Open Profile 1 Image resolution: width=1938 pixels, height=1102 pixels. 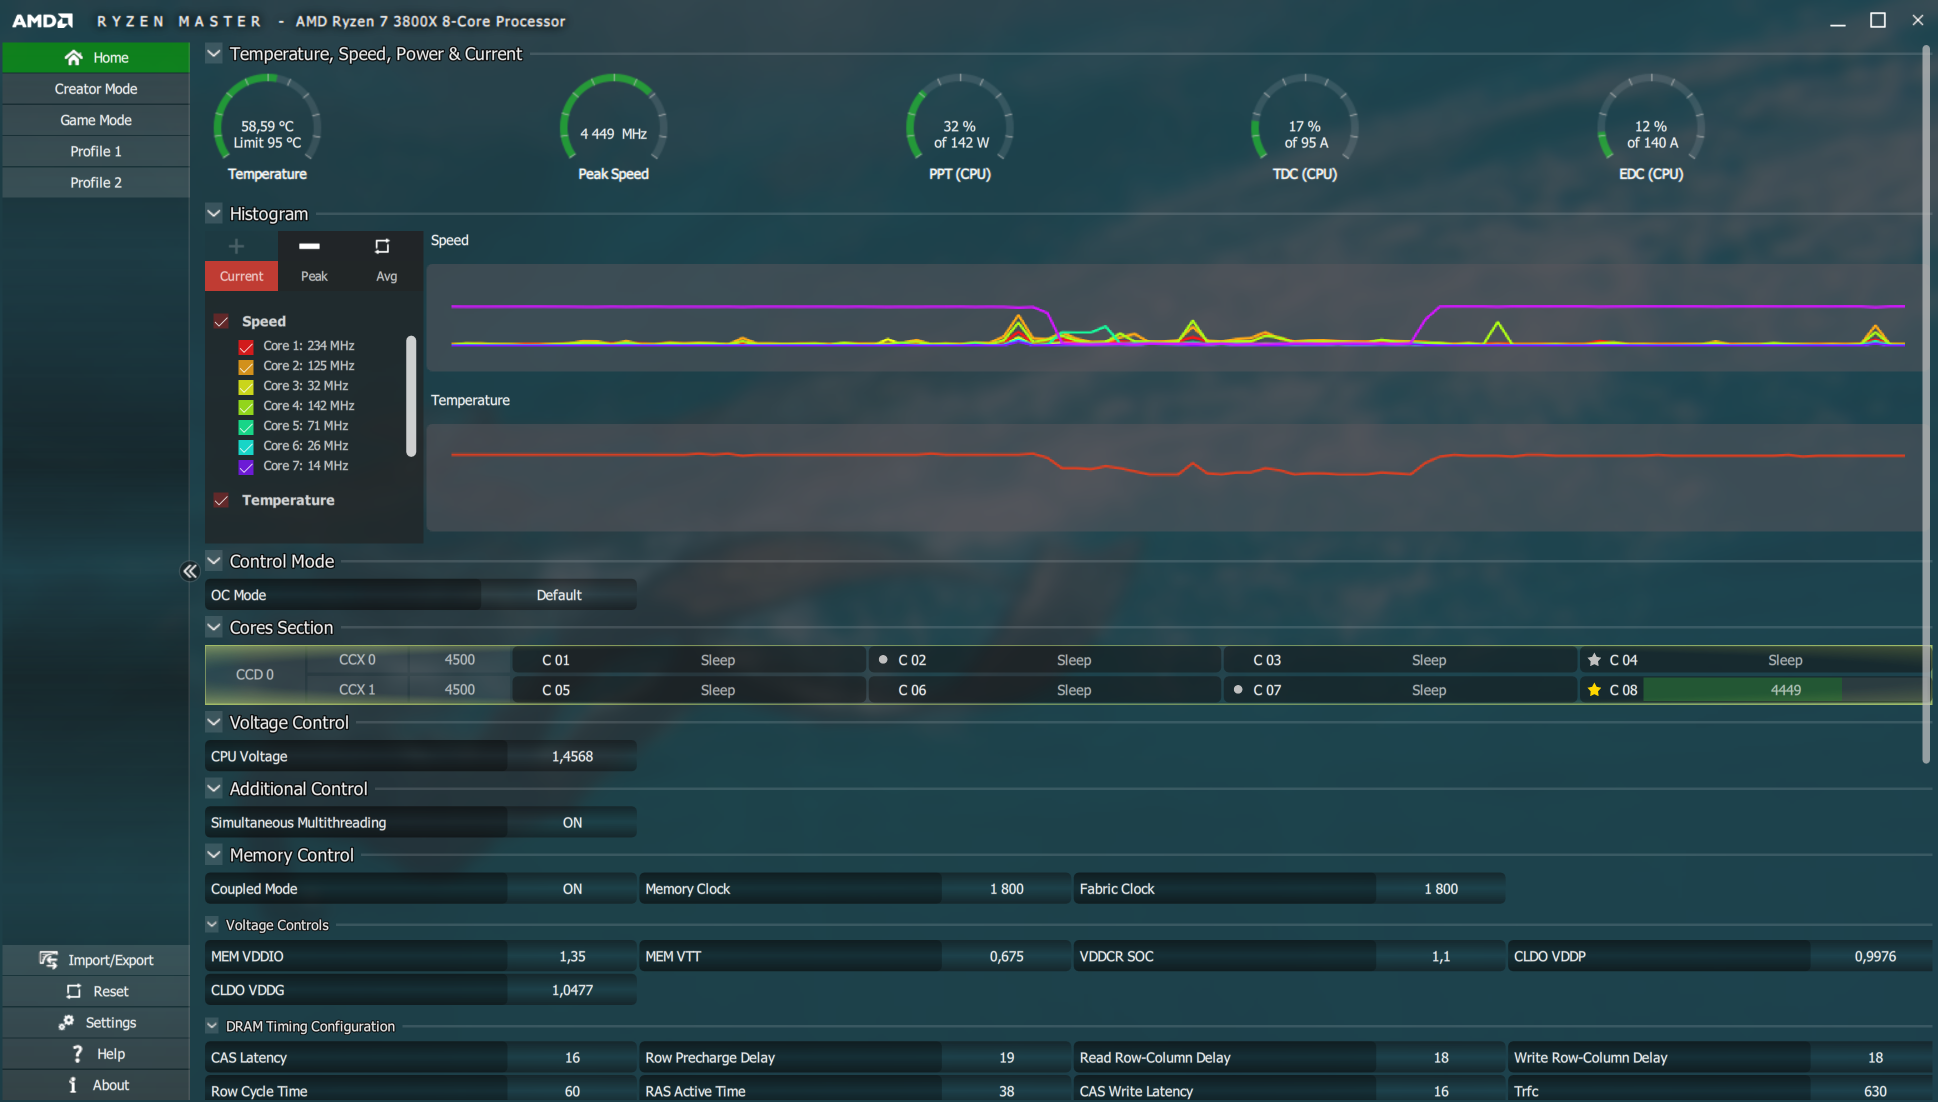click(x=96, y=151)
